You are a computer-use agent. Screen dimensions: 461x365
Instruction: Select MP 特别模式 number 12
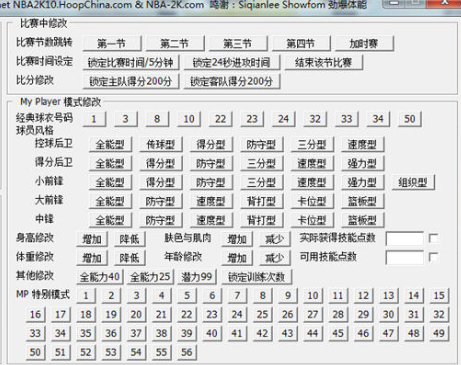[x=363, y=296]
